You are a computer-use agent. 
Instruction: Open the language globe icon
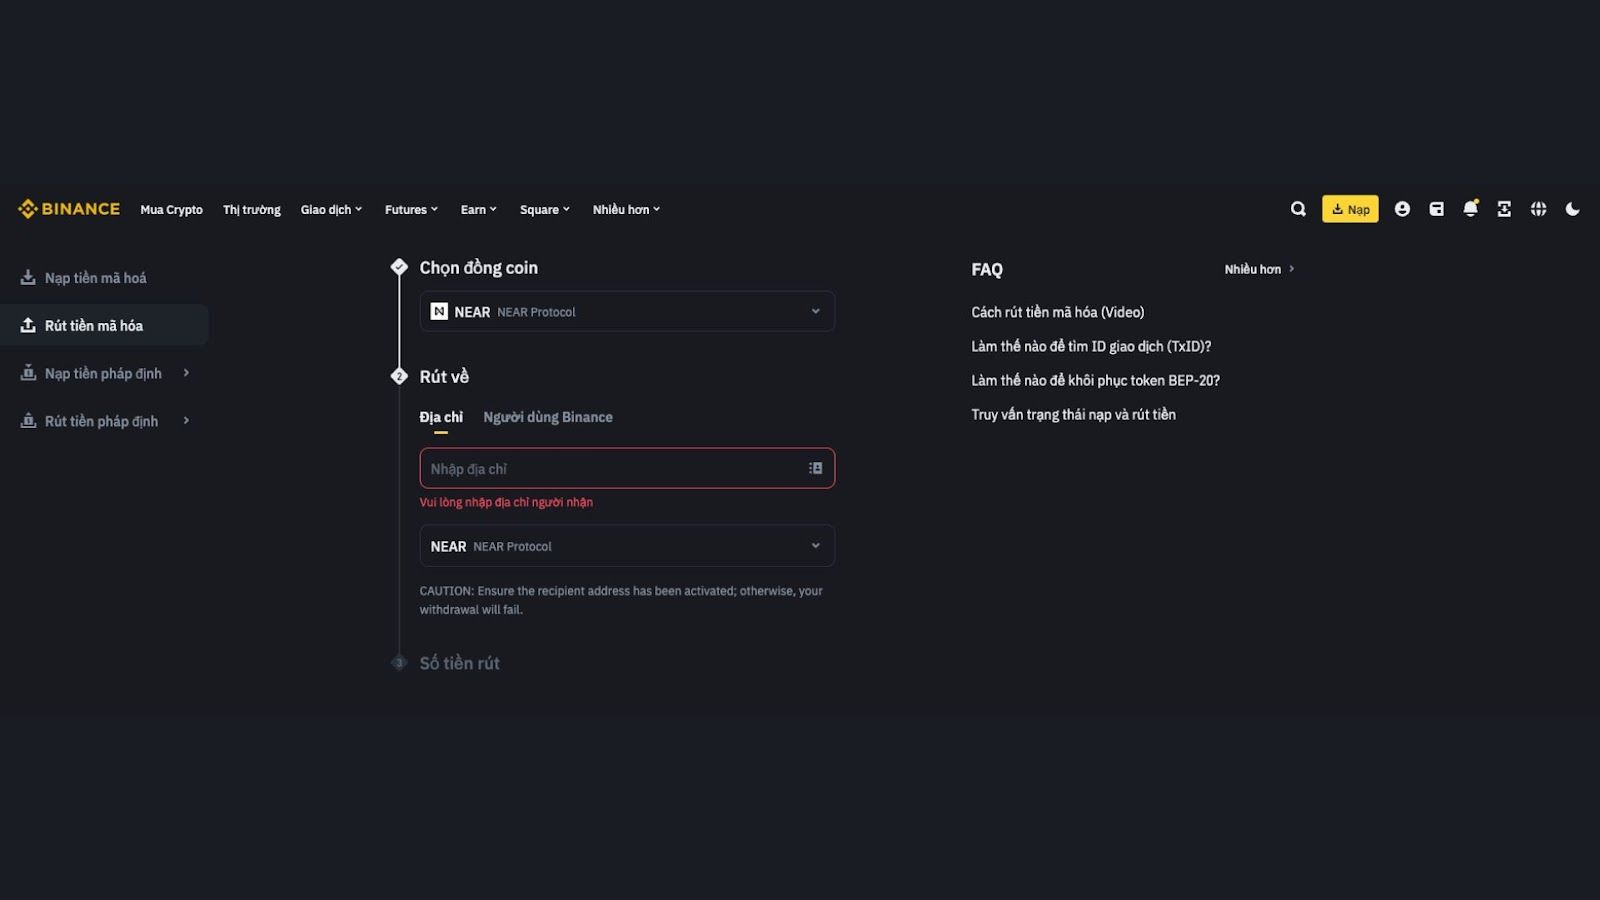pyautogui.click(x=1538, y=209)
